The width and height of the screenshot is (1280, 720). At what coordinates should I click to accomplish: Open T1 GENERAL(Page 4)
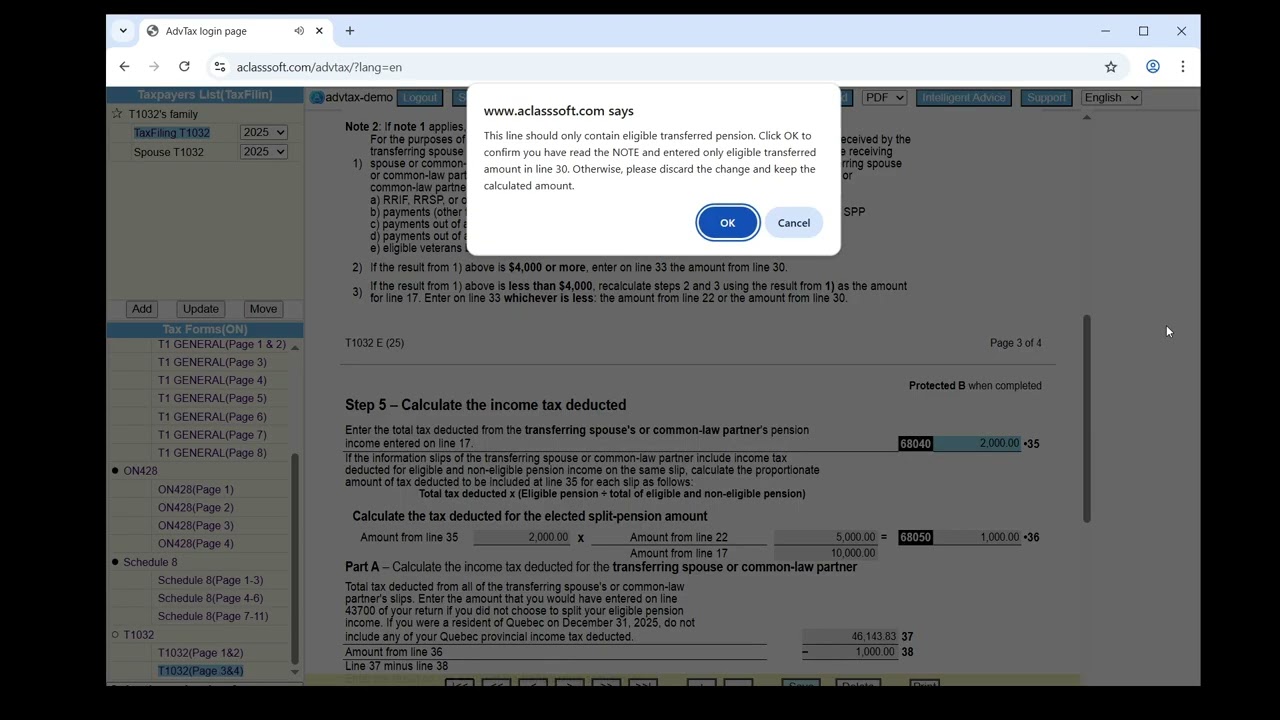point(212,380)
